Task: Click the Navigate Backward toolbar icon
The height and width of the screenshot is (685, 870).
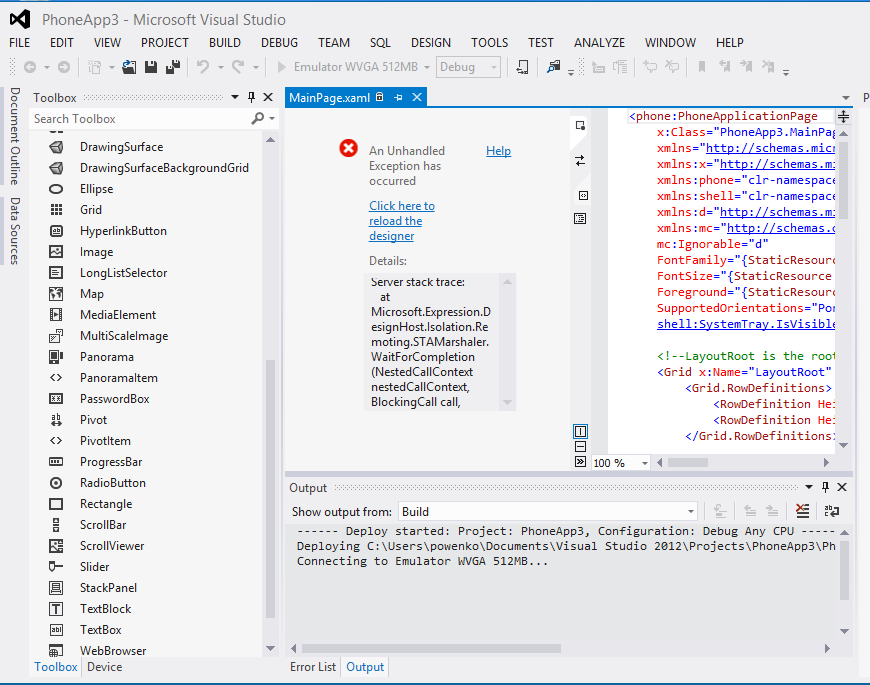Action: [30, 67]
